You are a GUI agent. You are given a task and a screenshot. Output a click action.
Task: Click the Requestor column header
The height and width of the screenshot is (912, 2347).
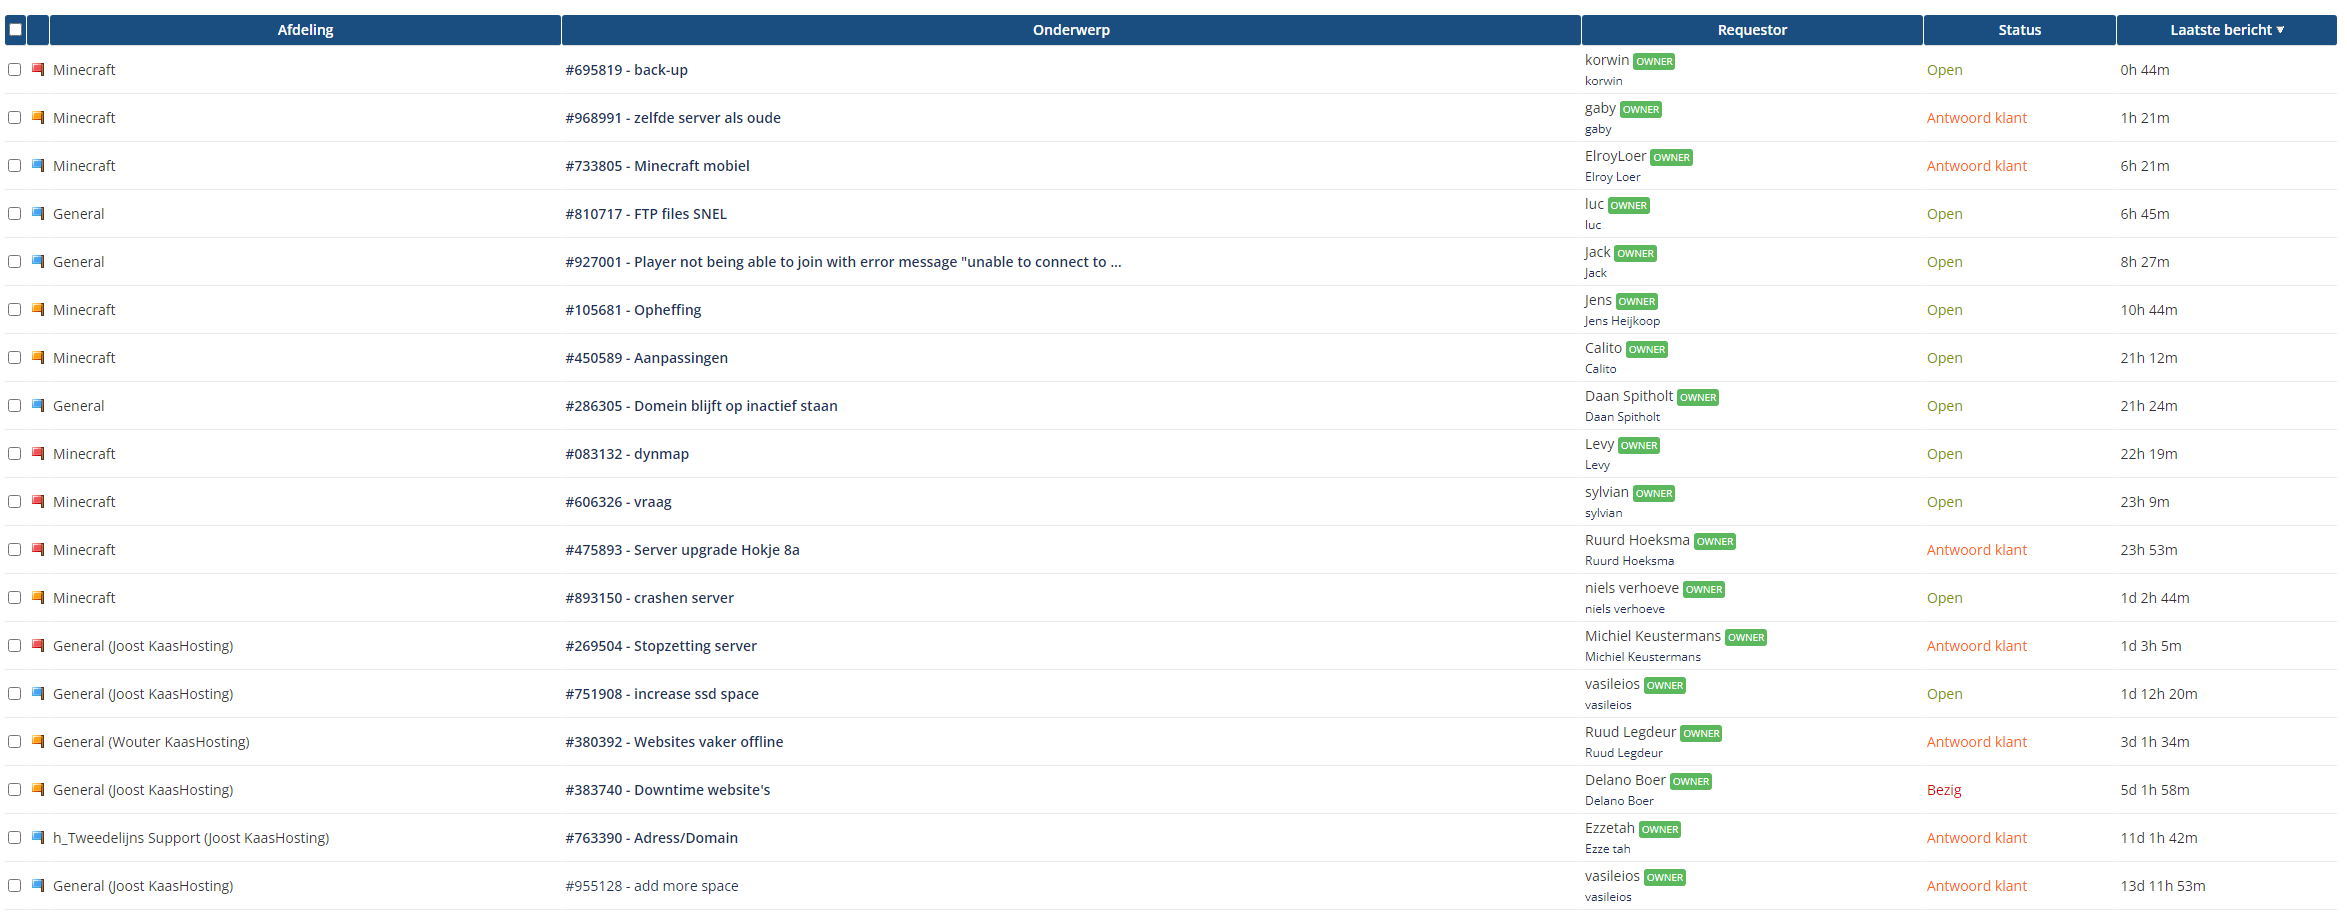point(1751,30)
